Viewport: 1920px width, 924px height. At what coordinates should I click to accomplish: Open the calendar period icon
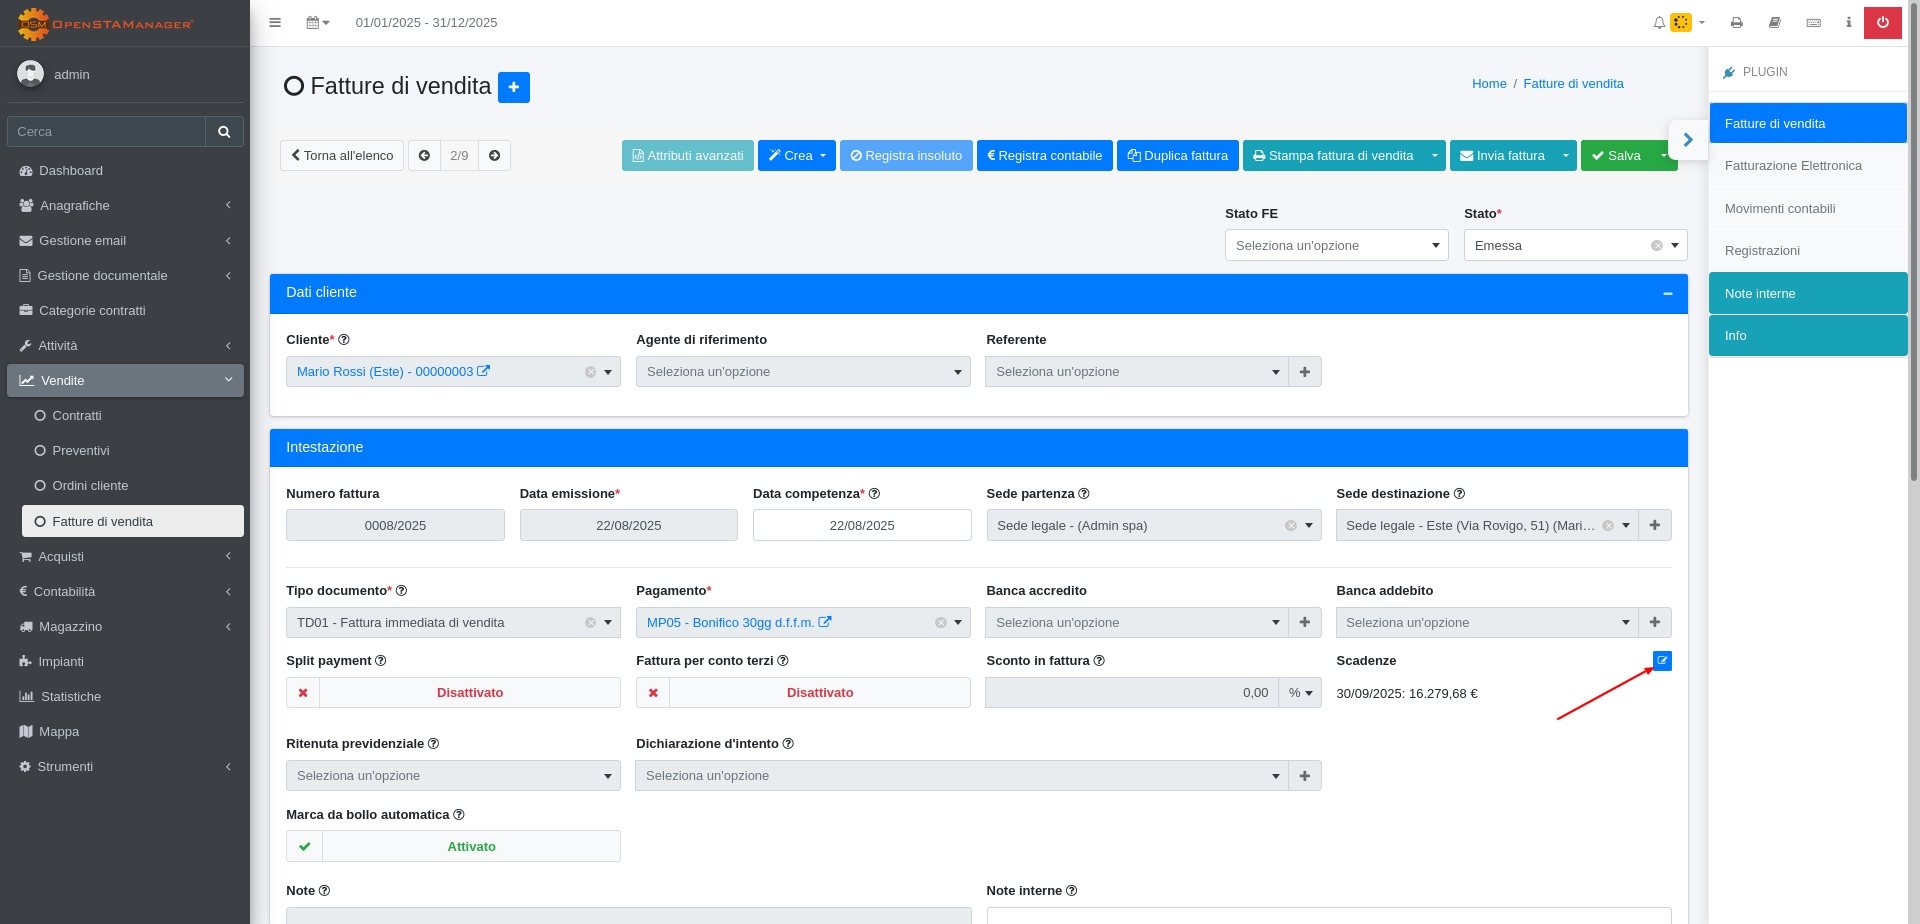click(317, 22)
